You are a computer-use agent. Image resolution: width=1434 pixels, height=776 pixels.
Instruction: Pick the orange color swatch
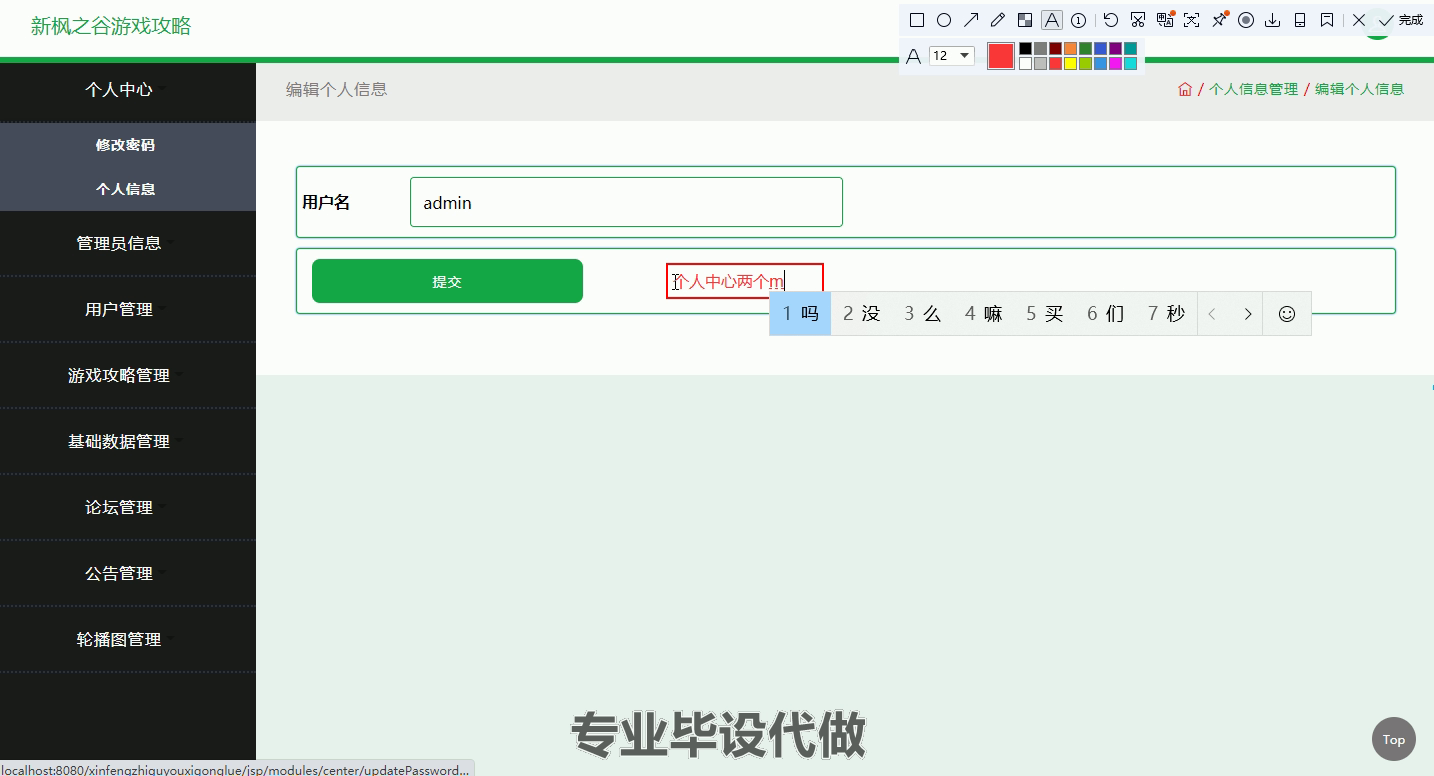click(1070, 48)
